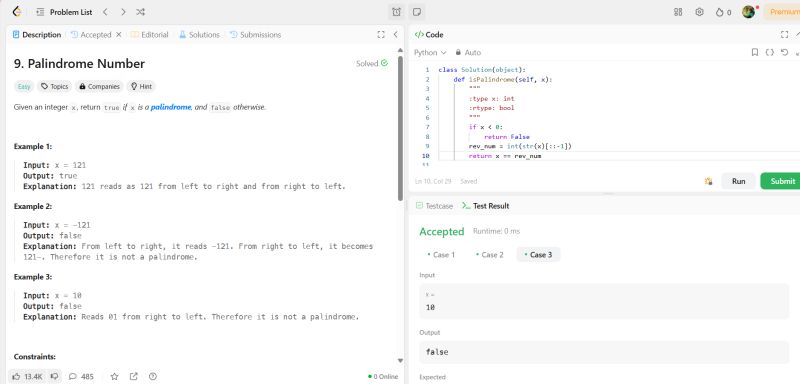Pick a random problem with shuffle icon
This screenshot has height=384, width=800.
[140, 12]
